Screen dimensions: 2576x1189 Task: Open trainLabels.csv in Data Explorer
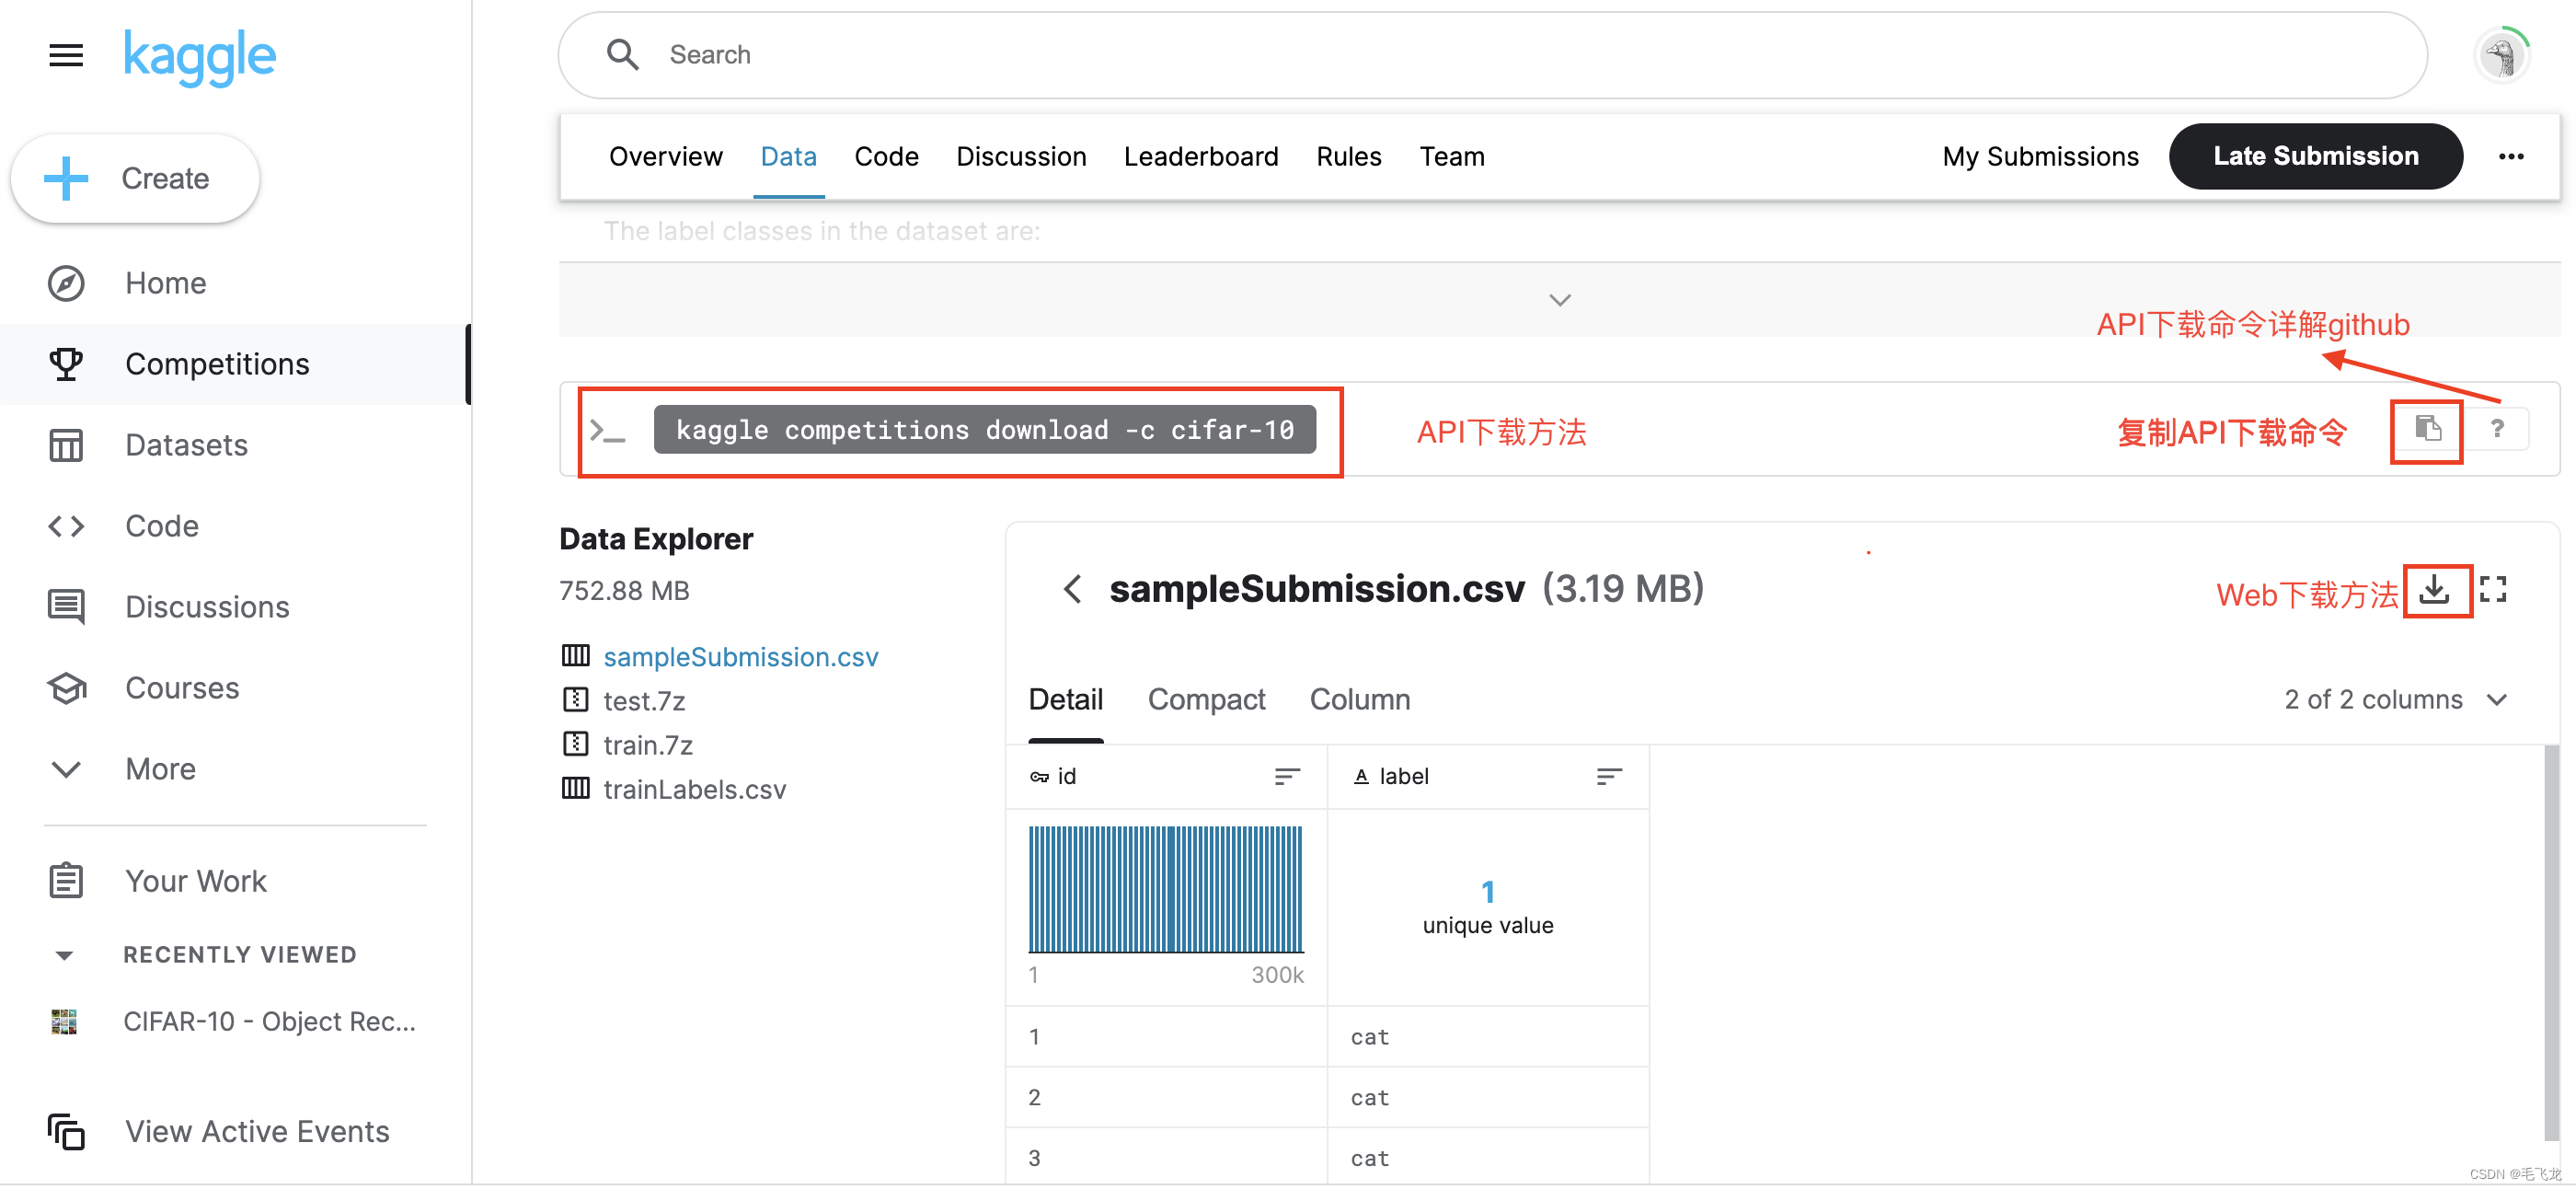click(694, 789)
